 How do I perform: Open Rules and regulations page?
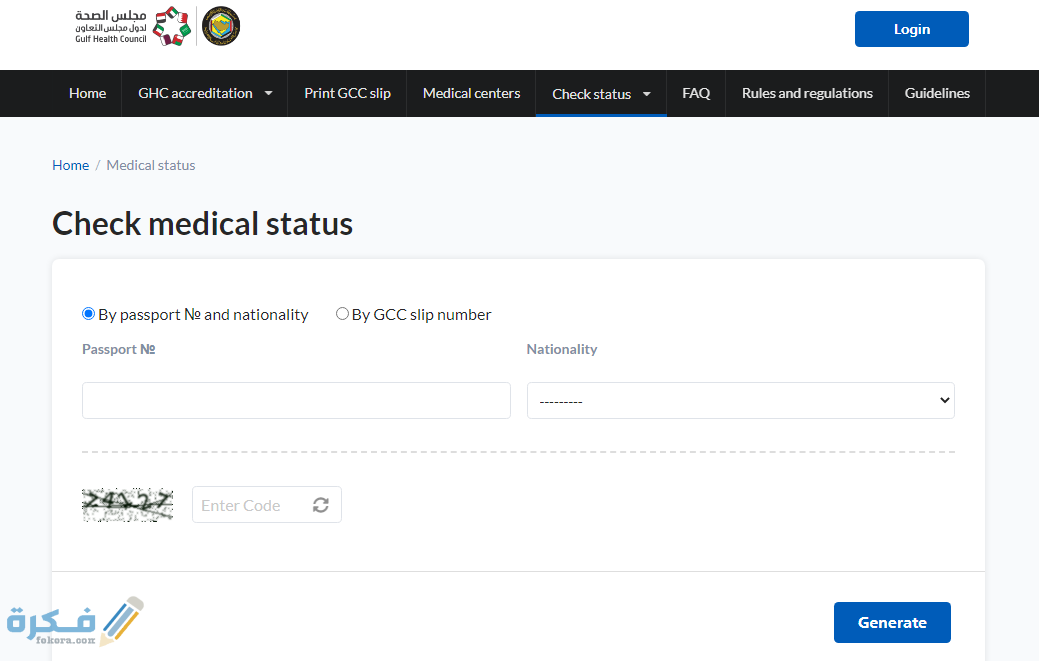tap(807, 93)
